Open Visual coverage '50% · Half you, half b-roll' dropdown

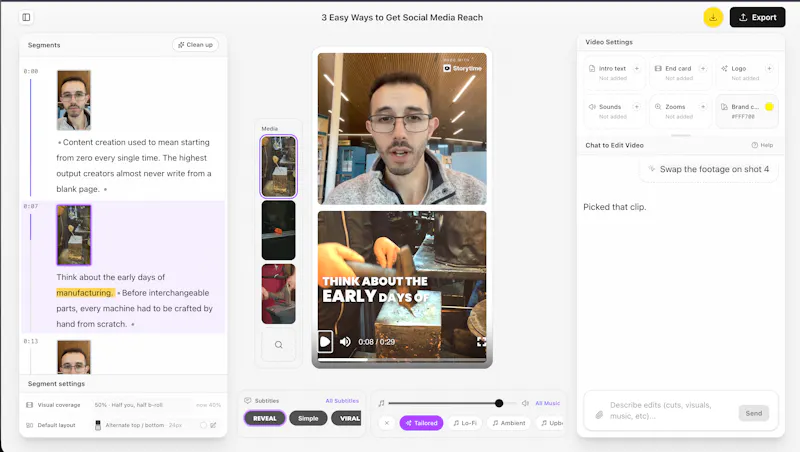[143, 405]
